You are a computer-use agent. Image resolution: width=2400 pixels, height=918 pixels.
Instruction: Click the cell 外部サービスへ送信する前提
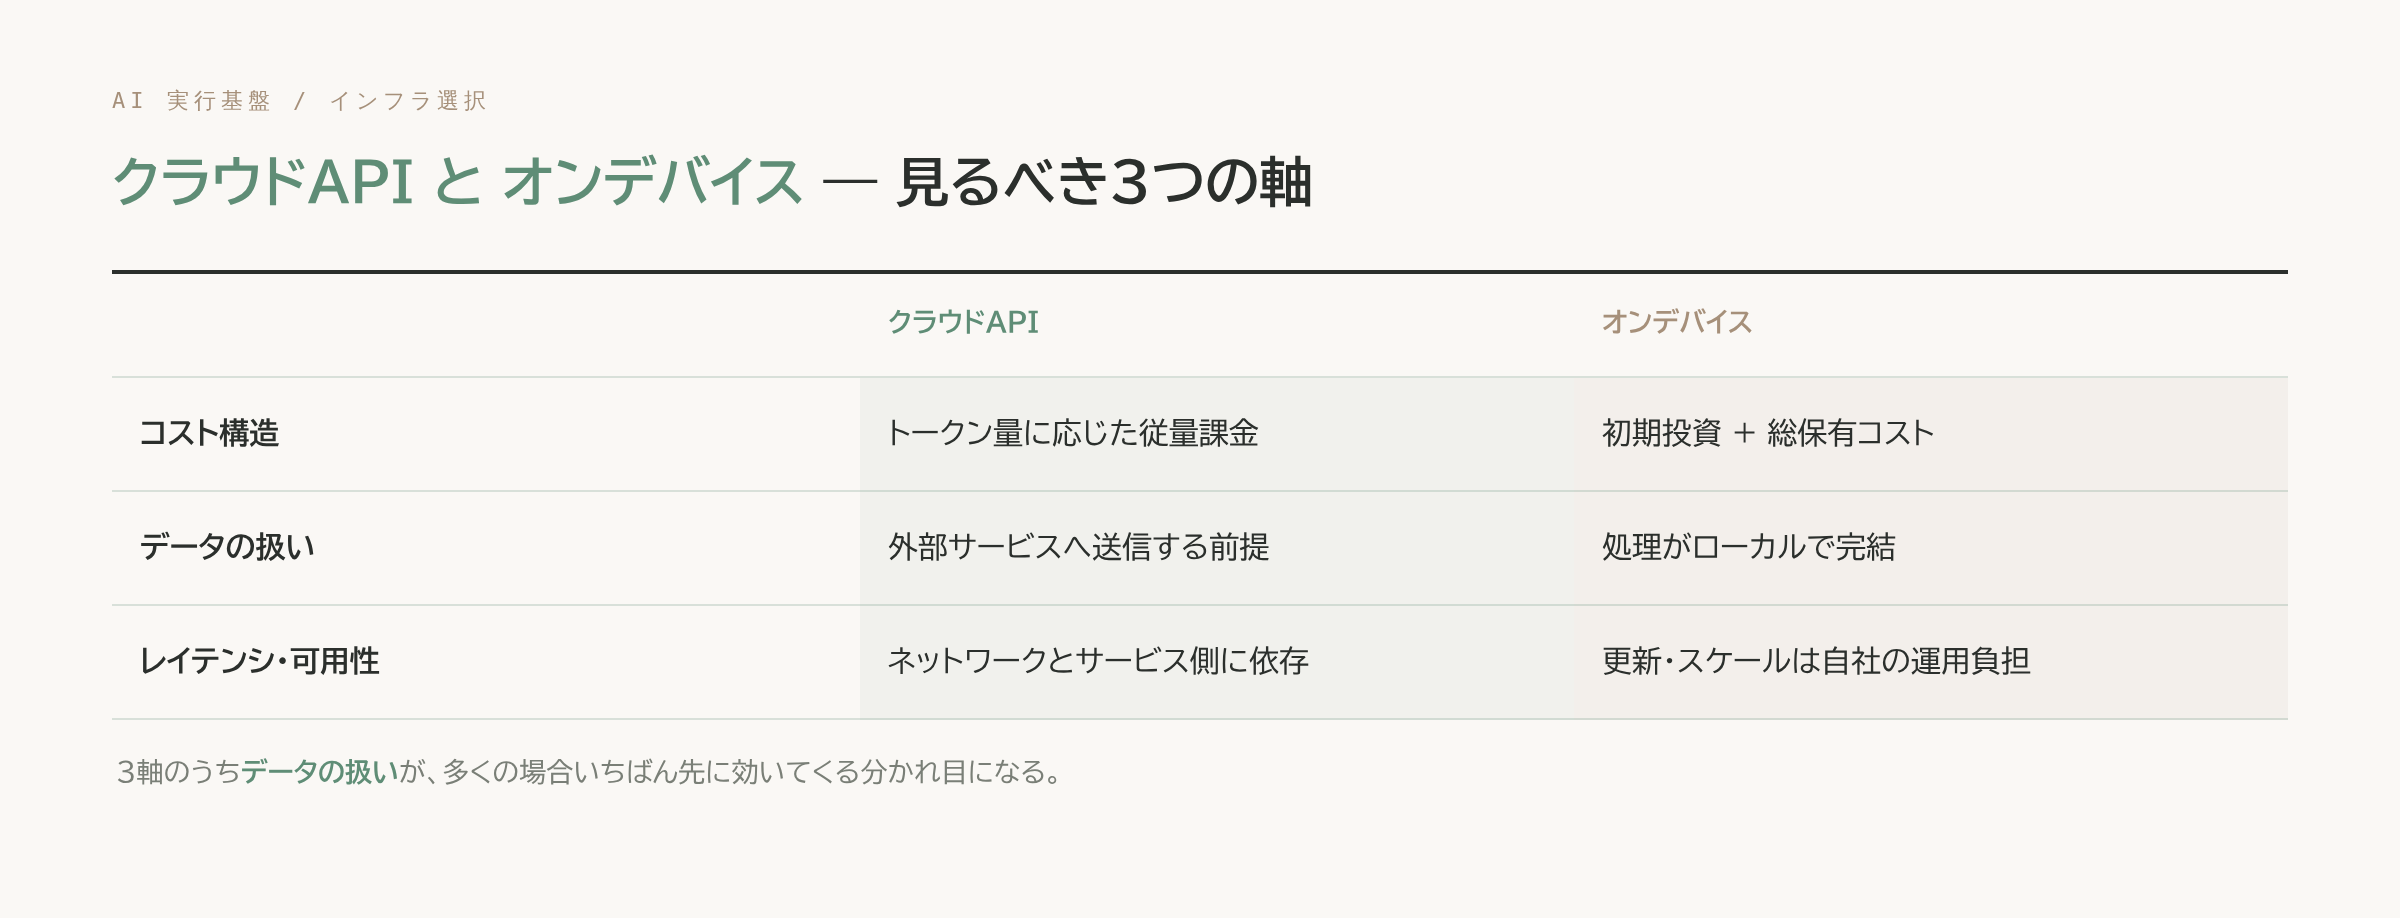pos(1079,547)
